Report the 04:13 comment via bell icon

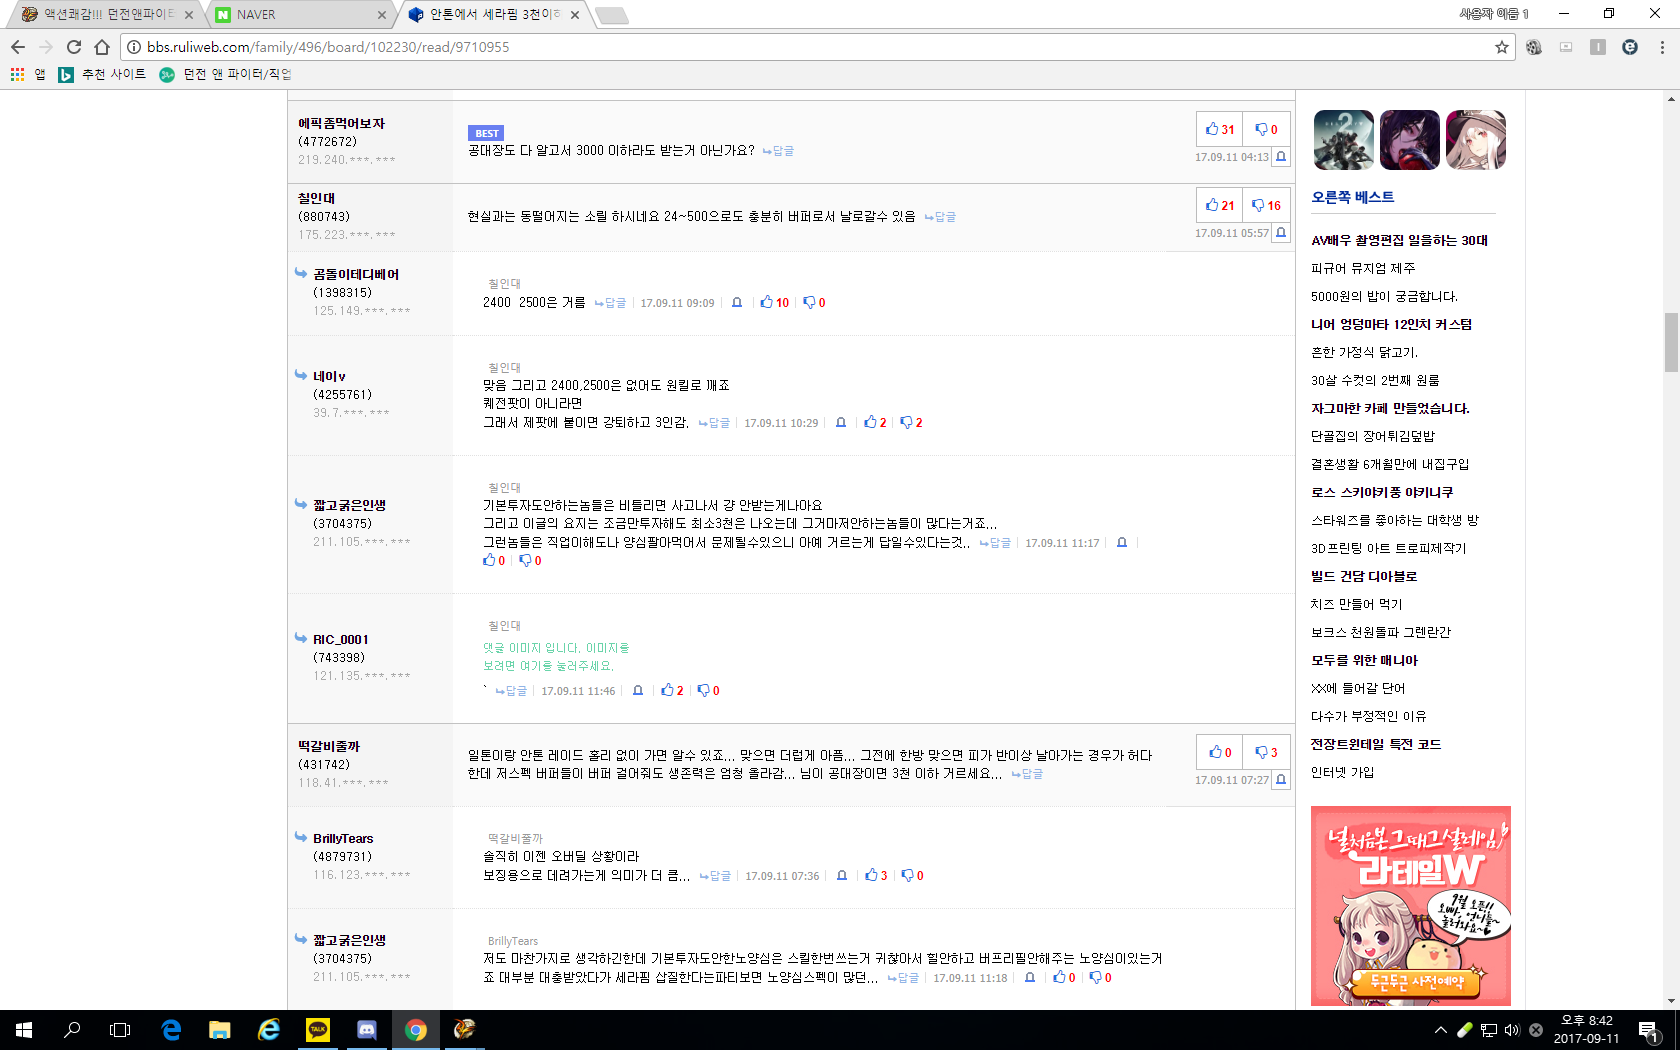pos(1281,157)
